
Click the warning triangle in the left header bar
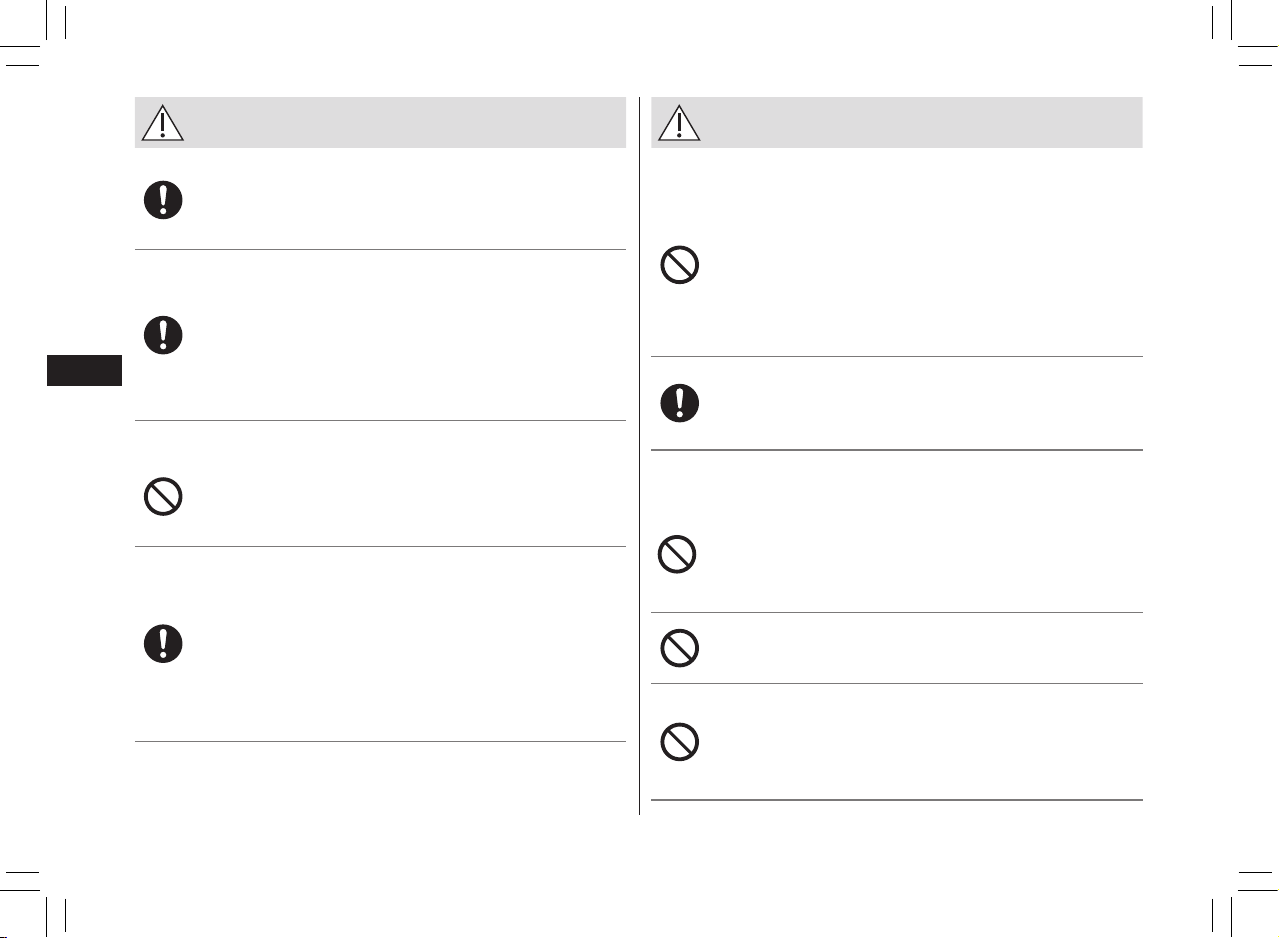coord(163,123)
